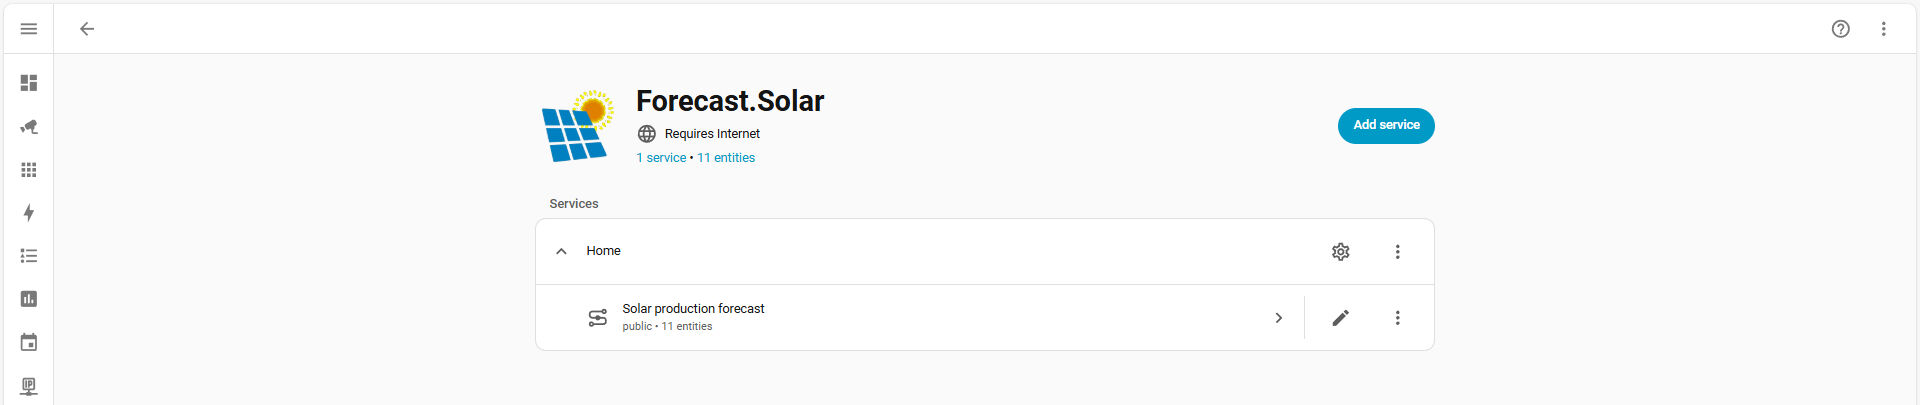The height and width of the screenshot is (405, 1920).
Task: Expand Solar production forecast with the chevron
Action: click(1278, 318)
